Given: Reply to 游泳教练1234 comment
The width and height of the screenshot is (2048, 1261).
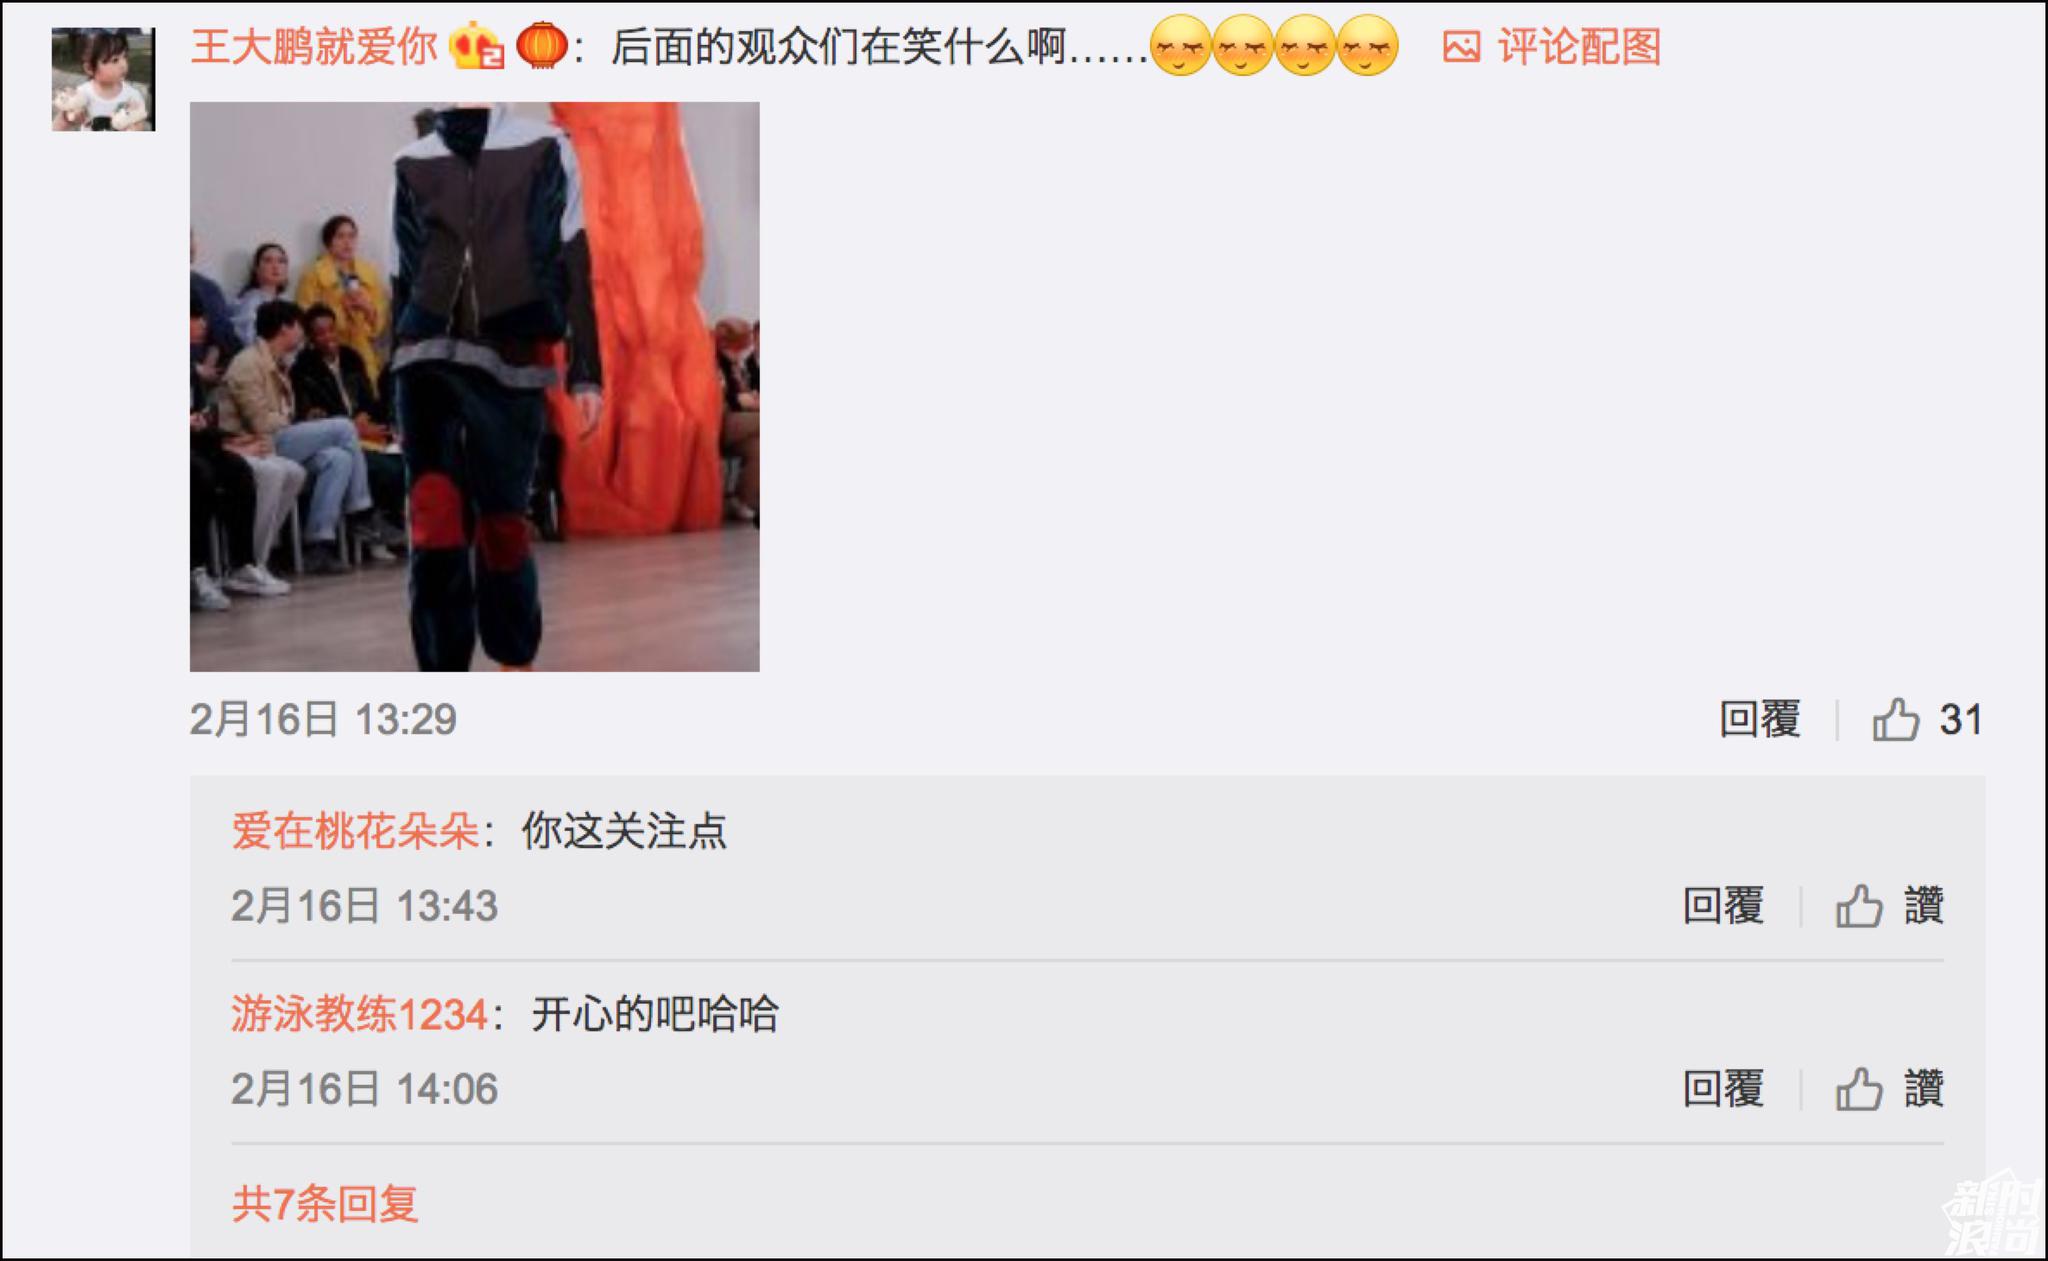Looking at the screenshot, I should (x=1723, y=1089).
